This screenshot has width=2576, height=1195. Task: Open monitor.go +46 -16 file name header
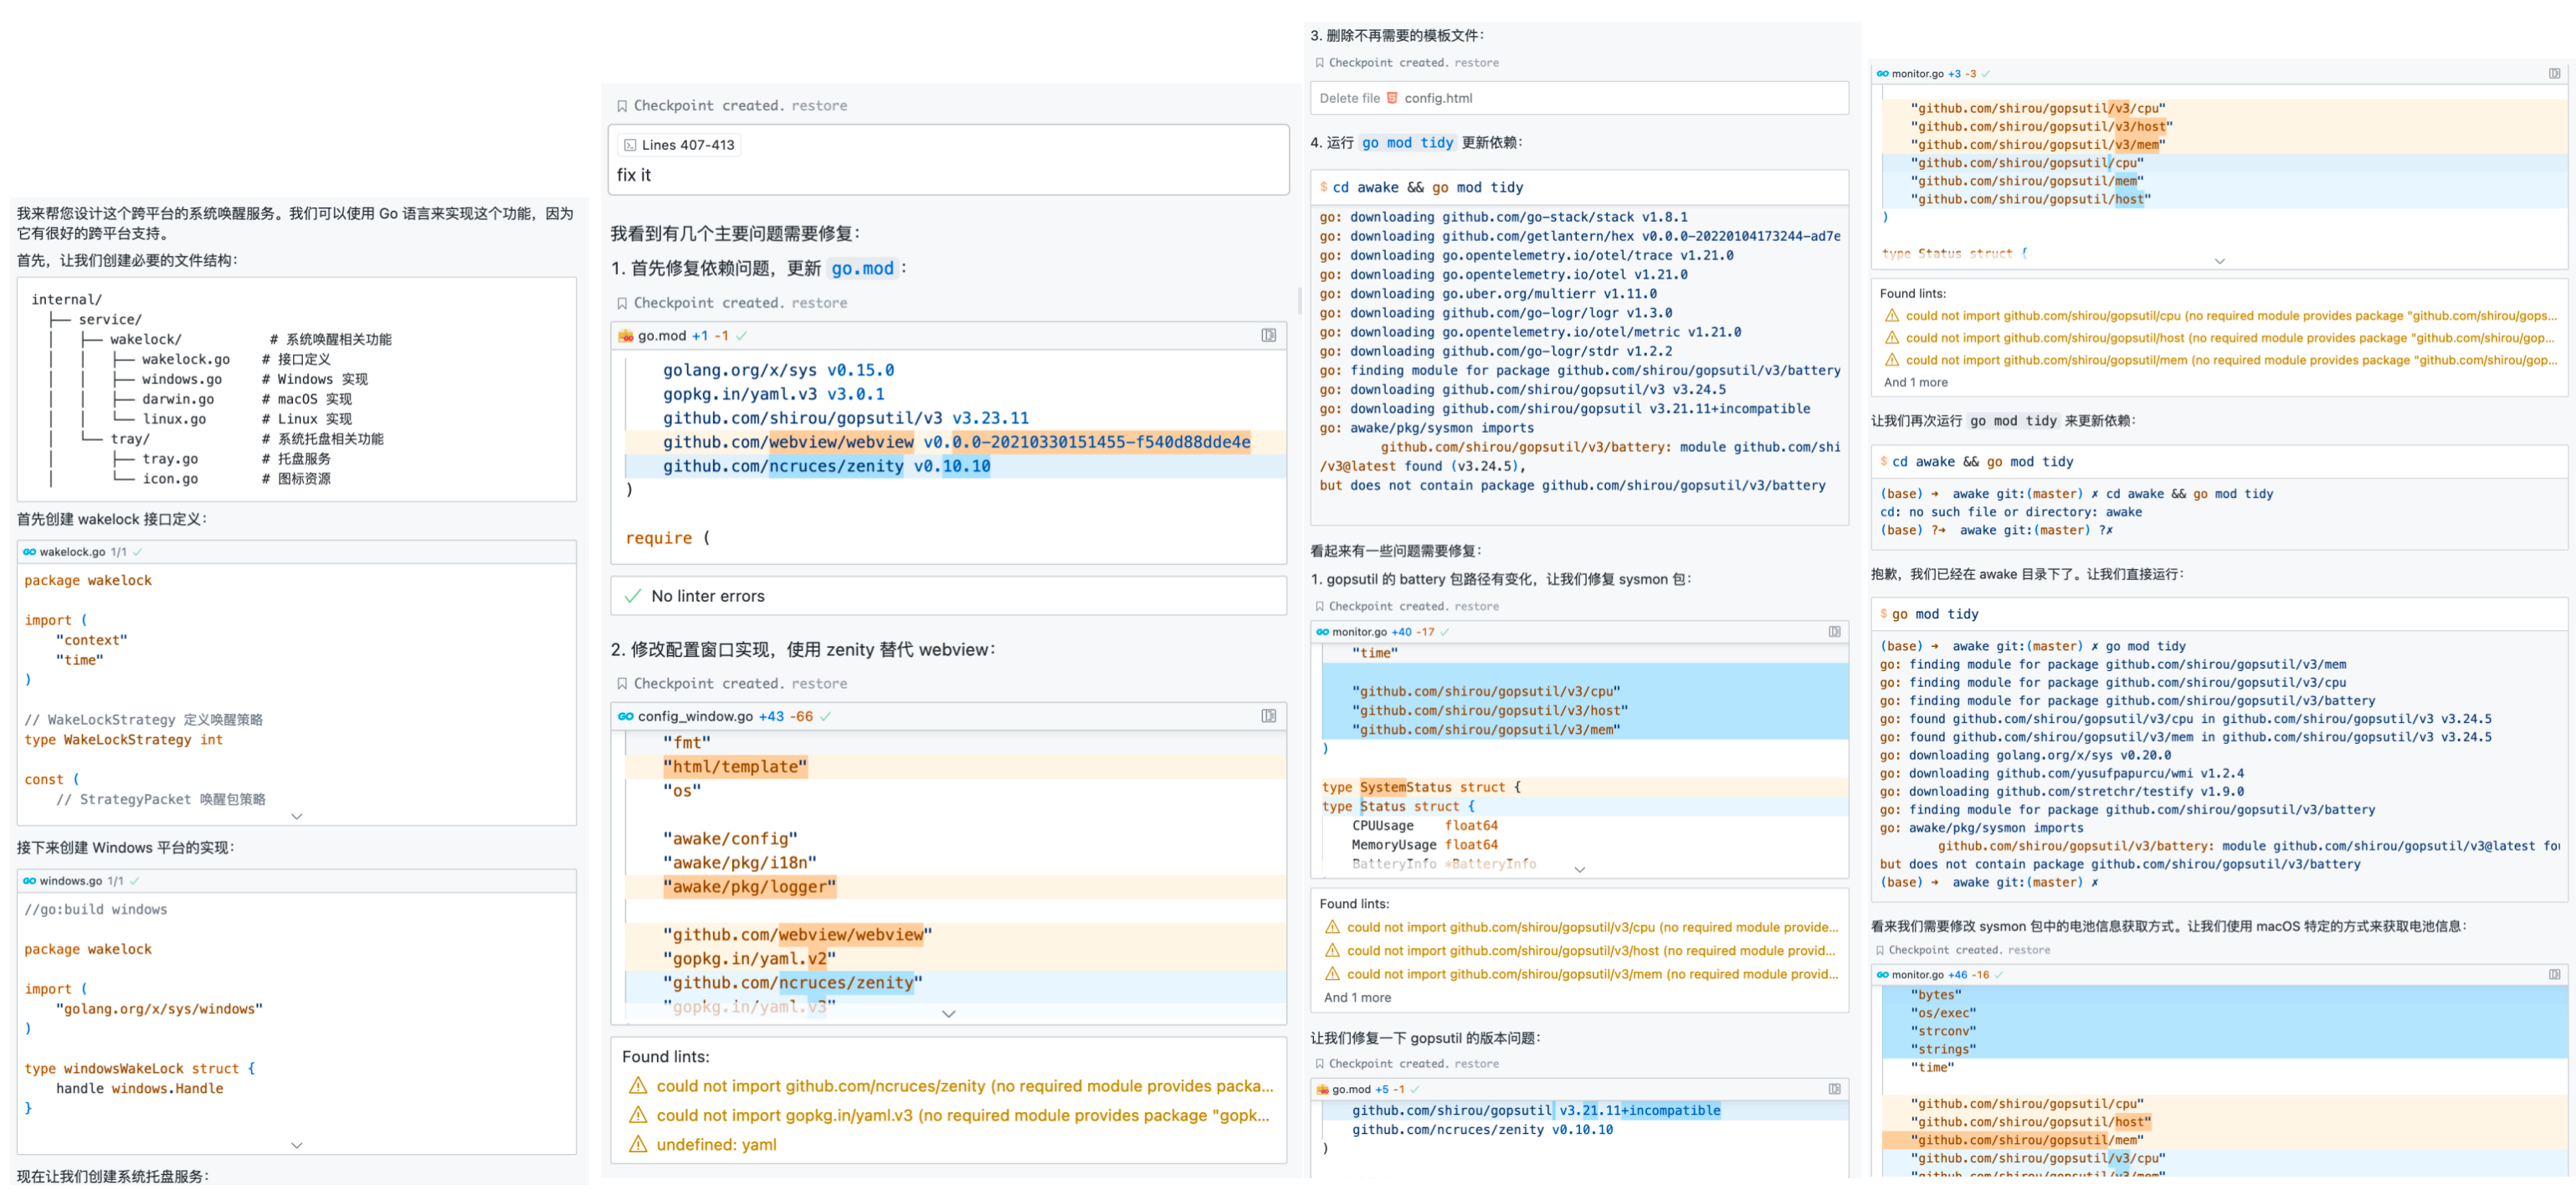pos(1917,974)
